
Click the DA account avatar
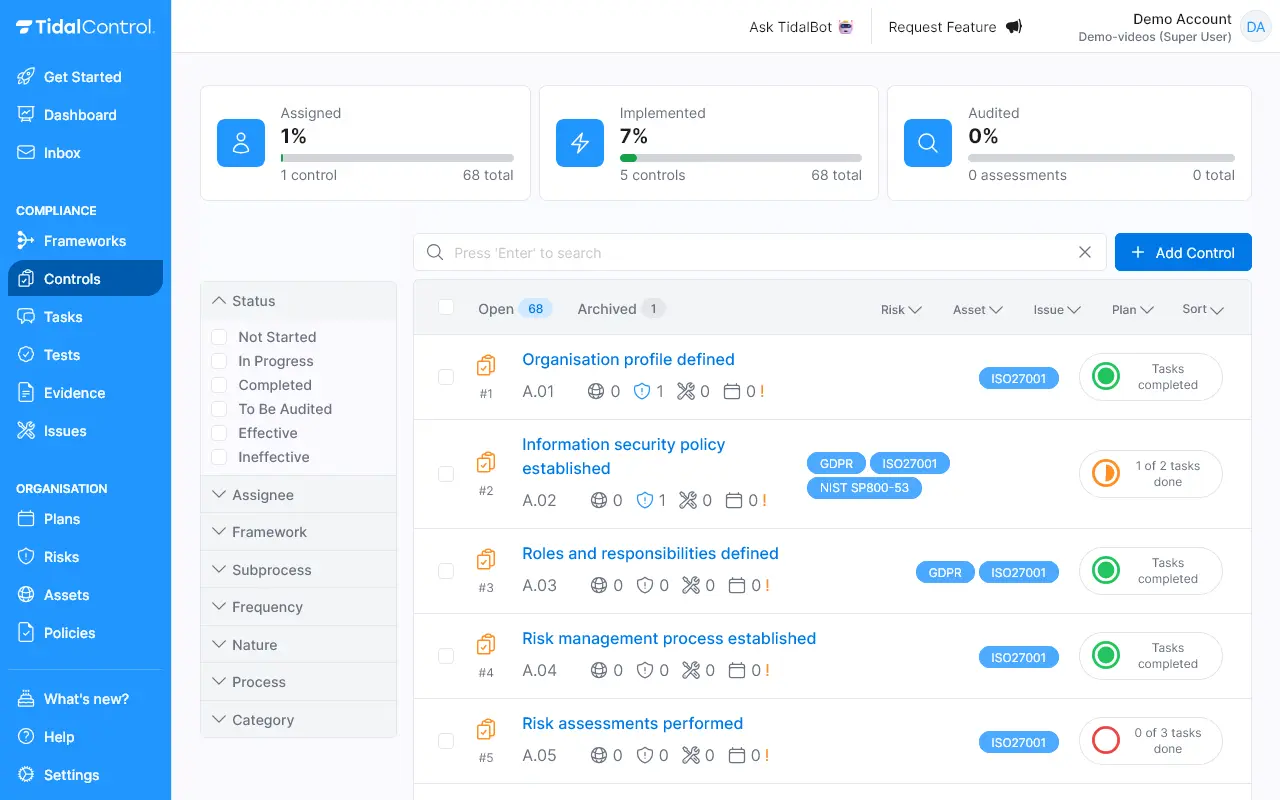1255,27
